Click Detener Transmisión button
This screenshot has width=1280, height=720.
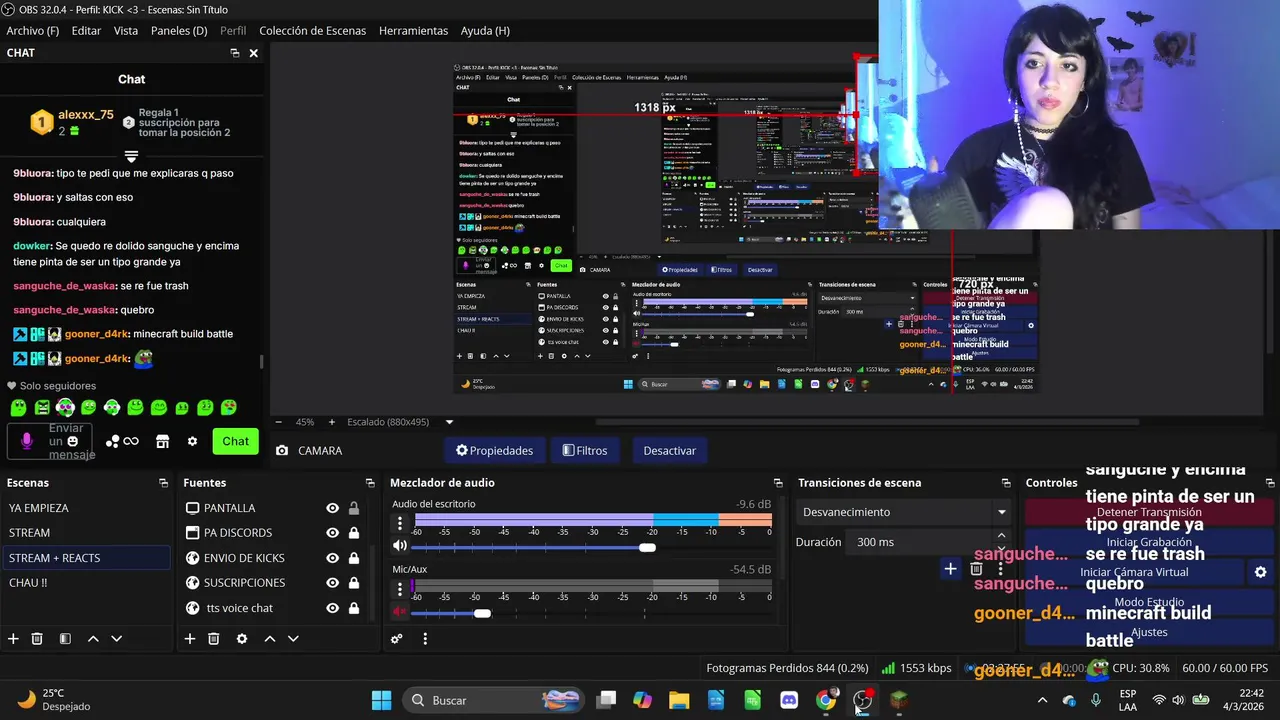(1149, 512)
